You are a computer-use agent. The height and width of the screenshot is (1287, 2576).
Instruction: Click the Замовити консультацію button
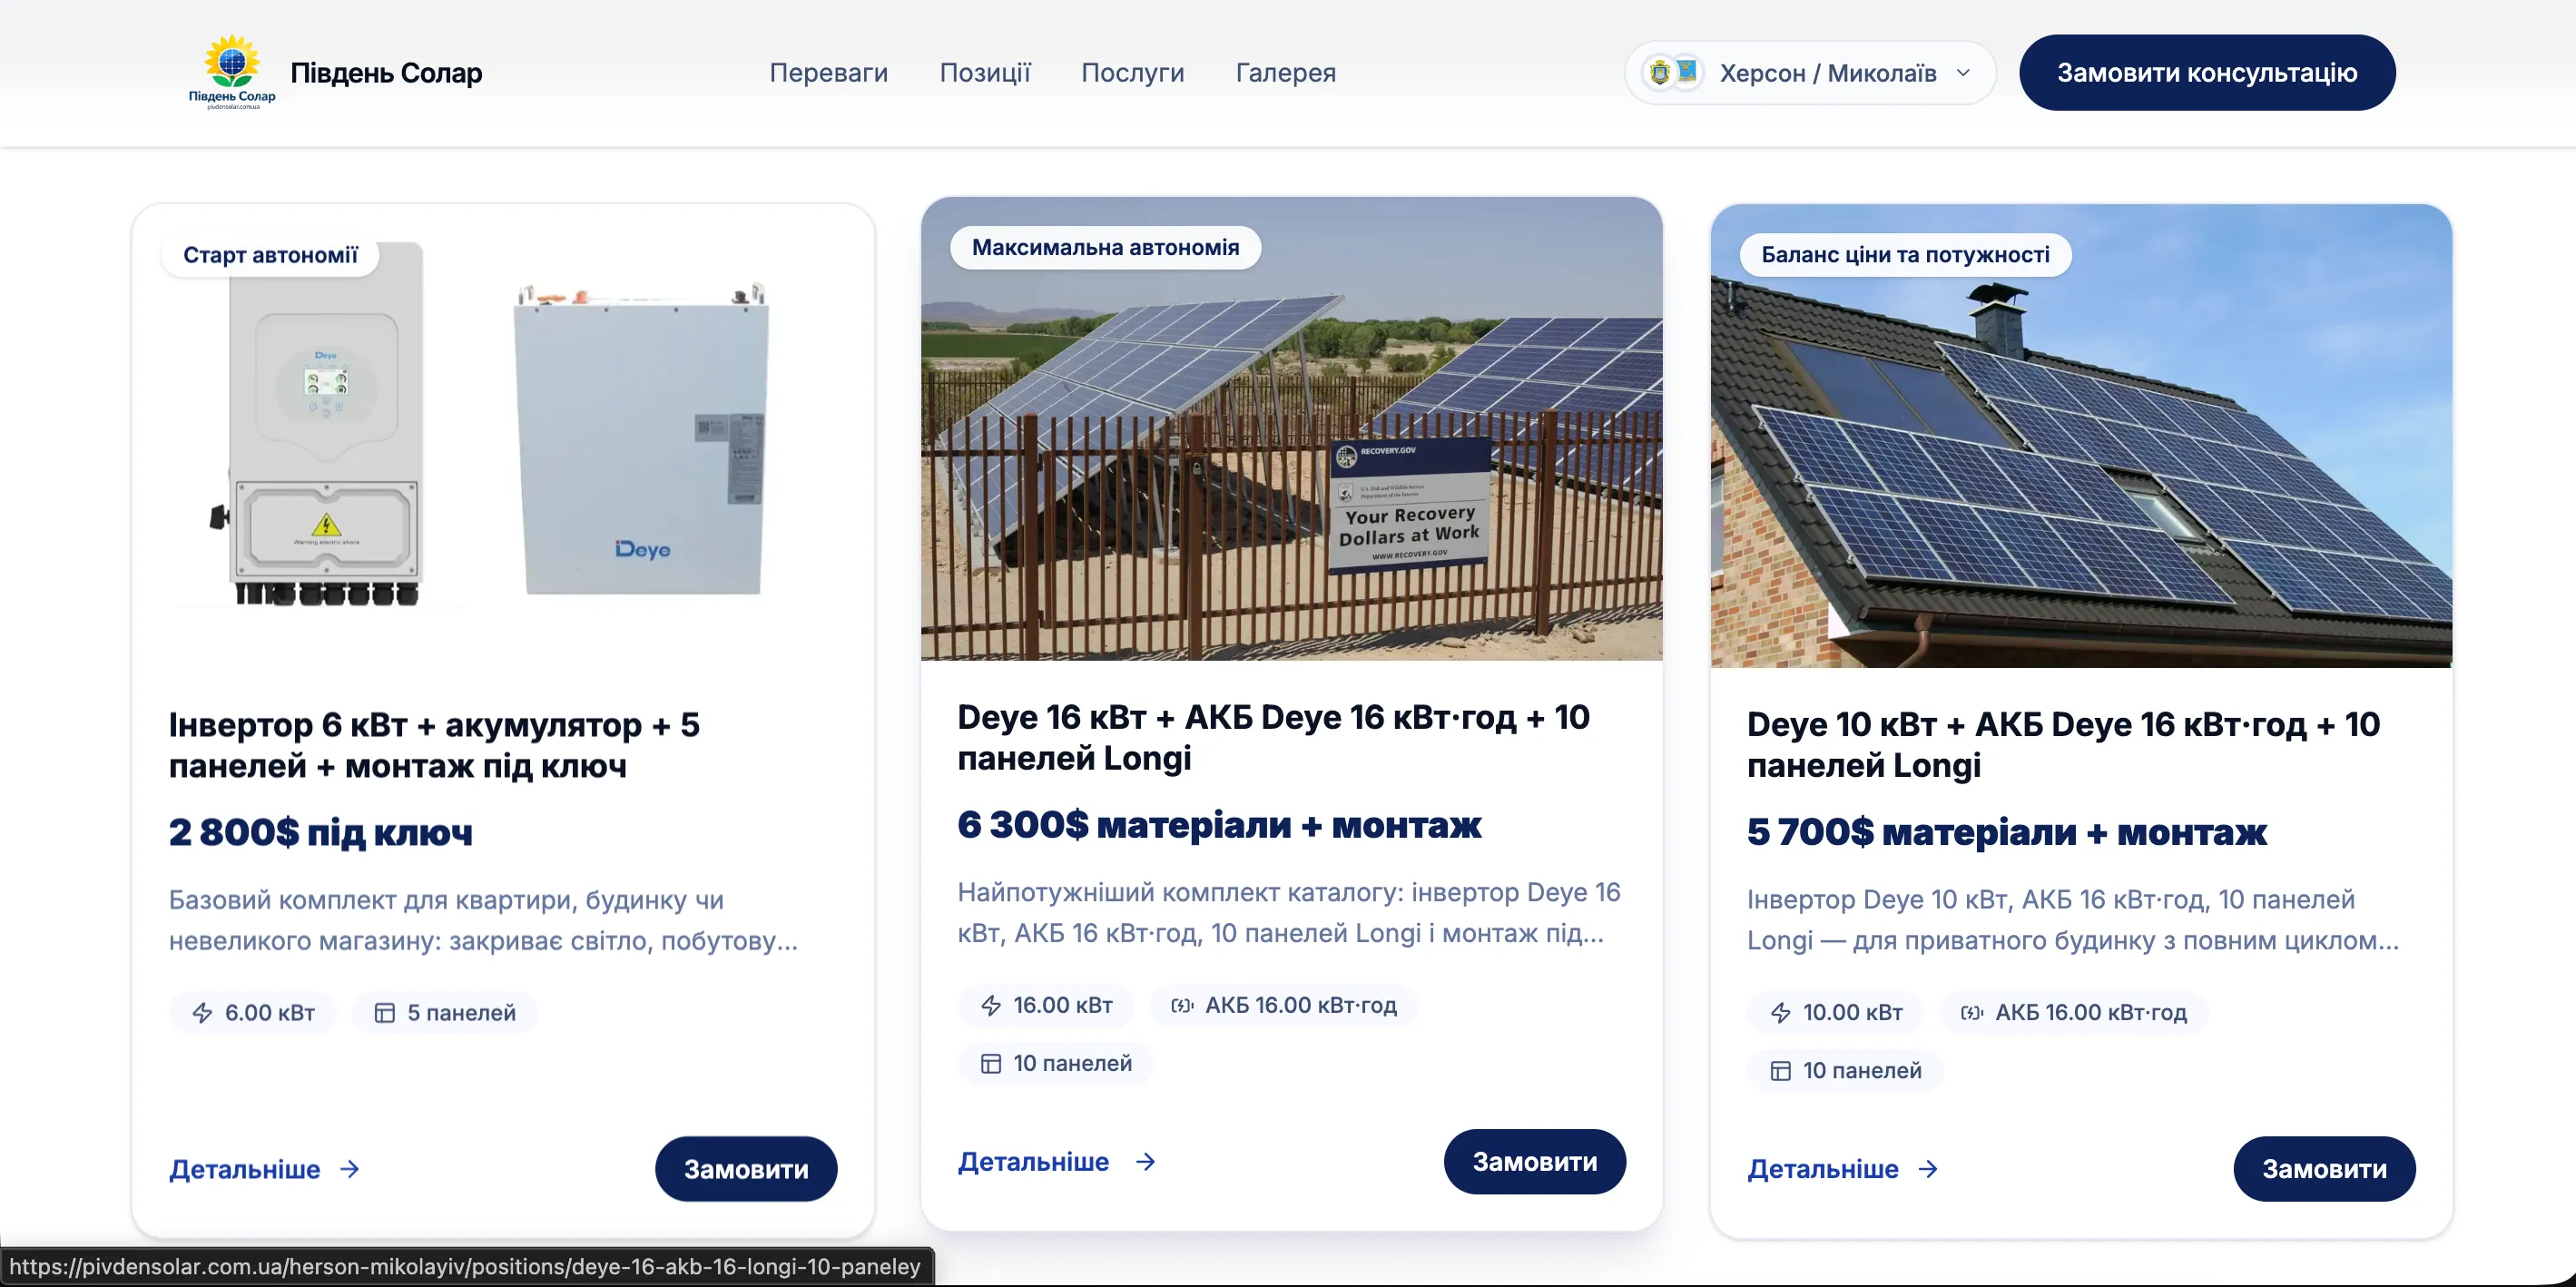(x=2207, y=72)
